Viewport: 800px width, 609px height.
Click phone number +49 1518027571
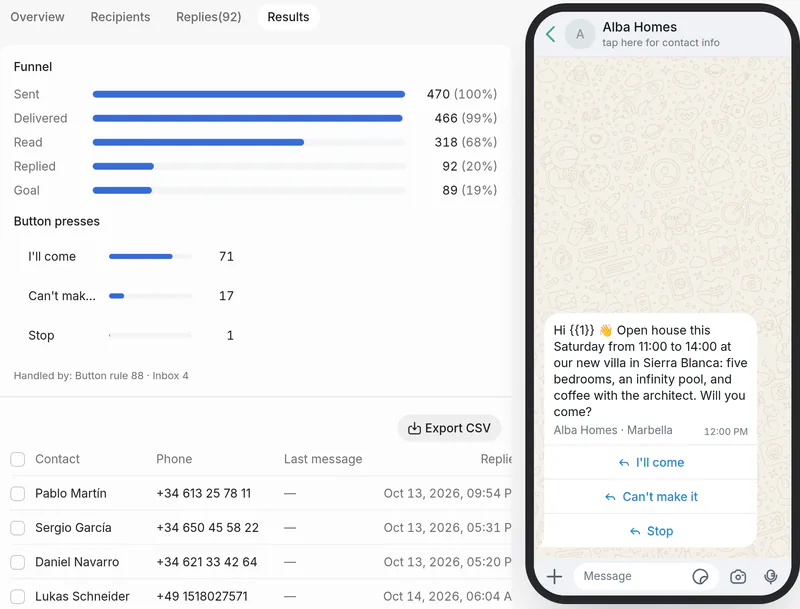[202, 596]
